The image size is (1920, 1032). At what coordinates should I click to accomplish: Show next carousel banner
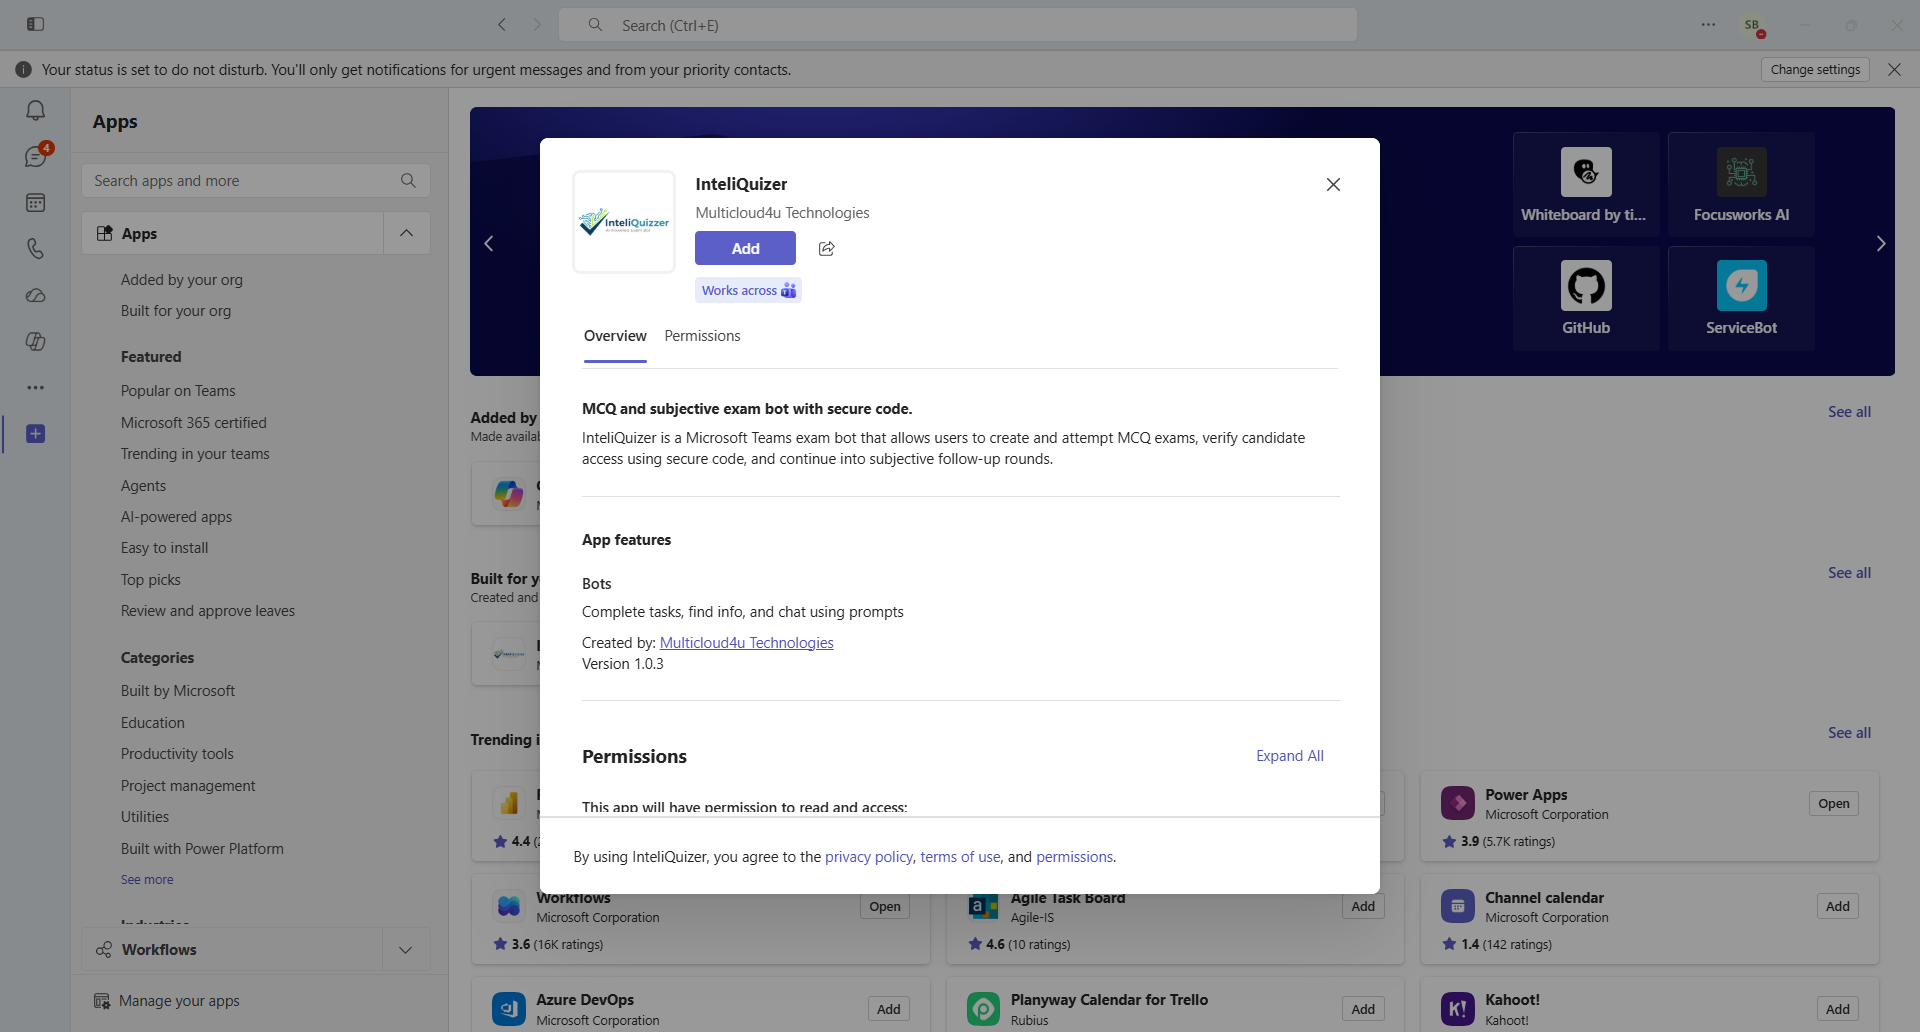(x=1880, y=243)
